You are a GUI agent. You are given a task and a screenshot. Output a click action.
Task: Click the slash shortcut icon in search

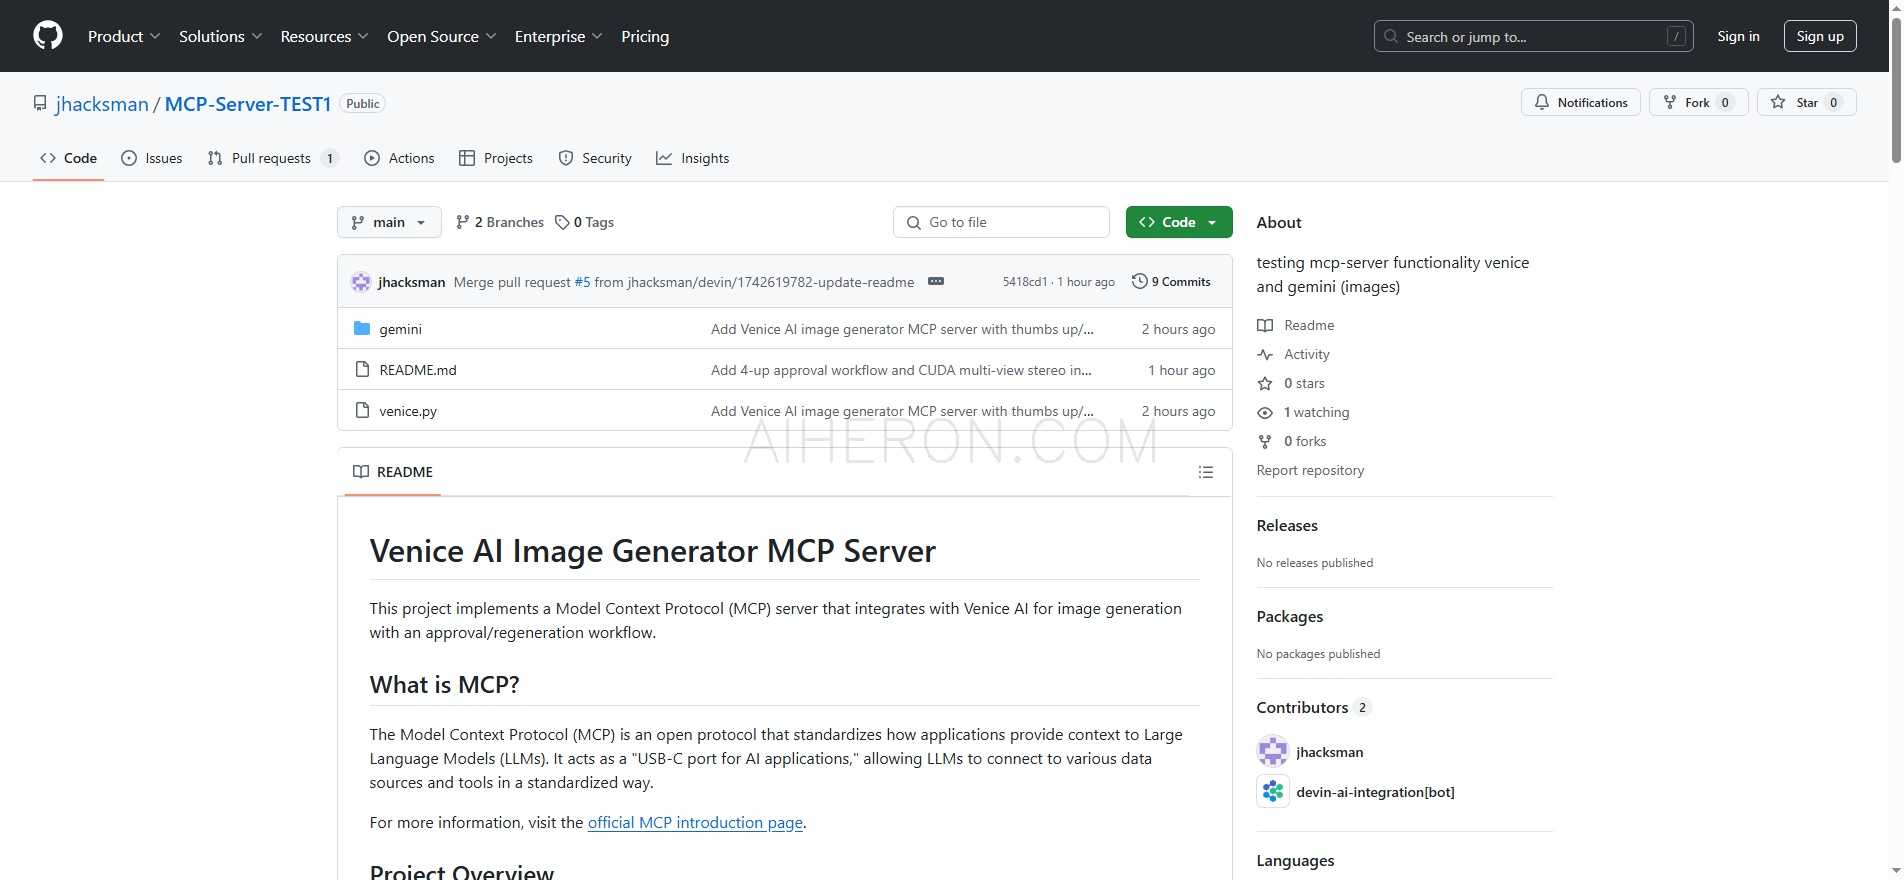click(1677, 36)
